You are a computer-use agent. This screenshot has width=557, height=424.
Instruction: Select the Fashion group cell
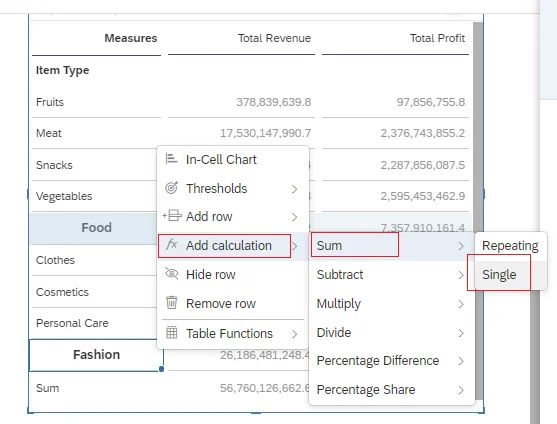click(x=96, y=355)
